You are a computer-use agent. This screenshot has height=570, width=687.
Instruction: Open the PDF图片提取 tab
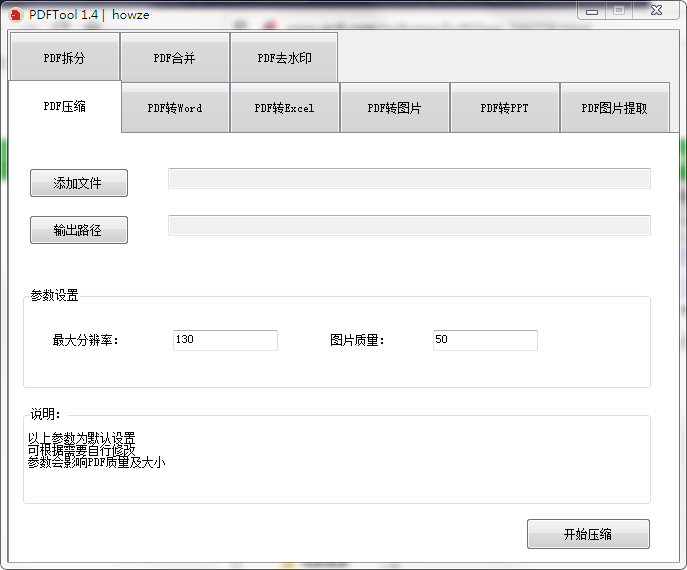coord(615,108)
